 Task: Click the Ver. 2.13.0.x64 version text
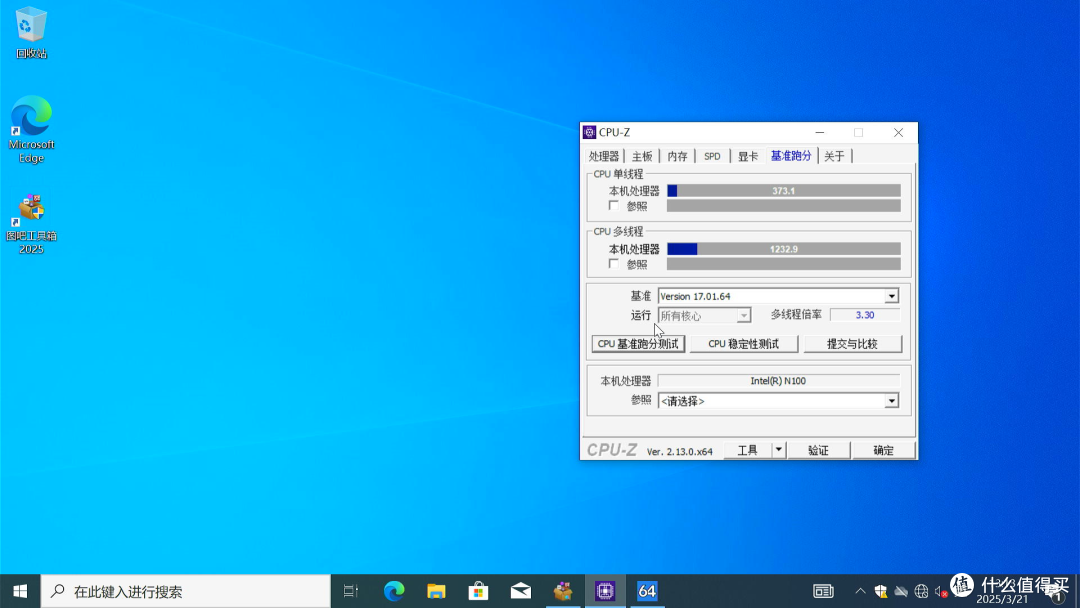(679, 452)
